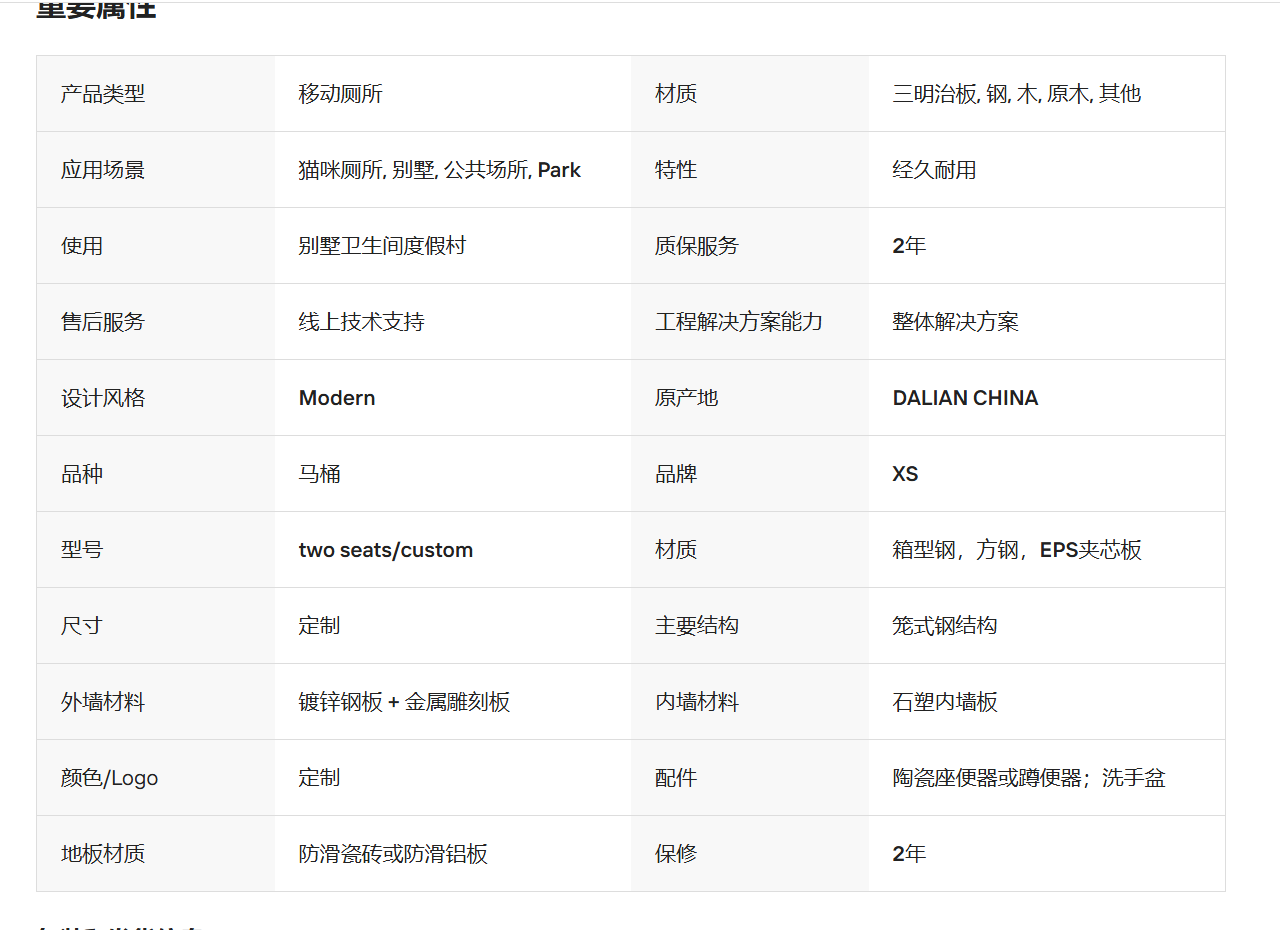1280x930 pixels.
Task: Click the '颜色/Logo' attribute label
Action: pos(110,778)
